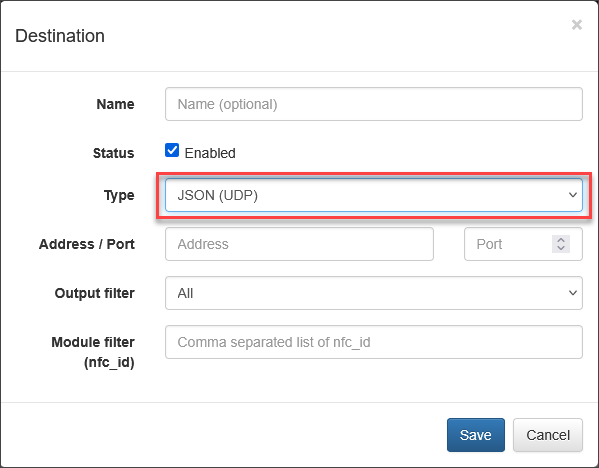Click the Output filter label
Viewport: 599px width, 468px height.
pos(94,293)
